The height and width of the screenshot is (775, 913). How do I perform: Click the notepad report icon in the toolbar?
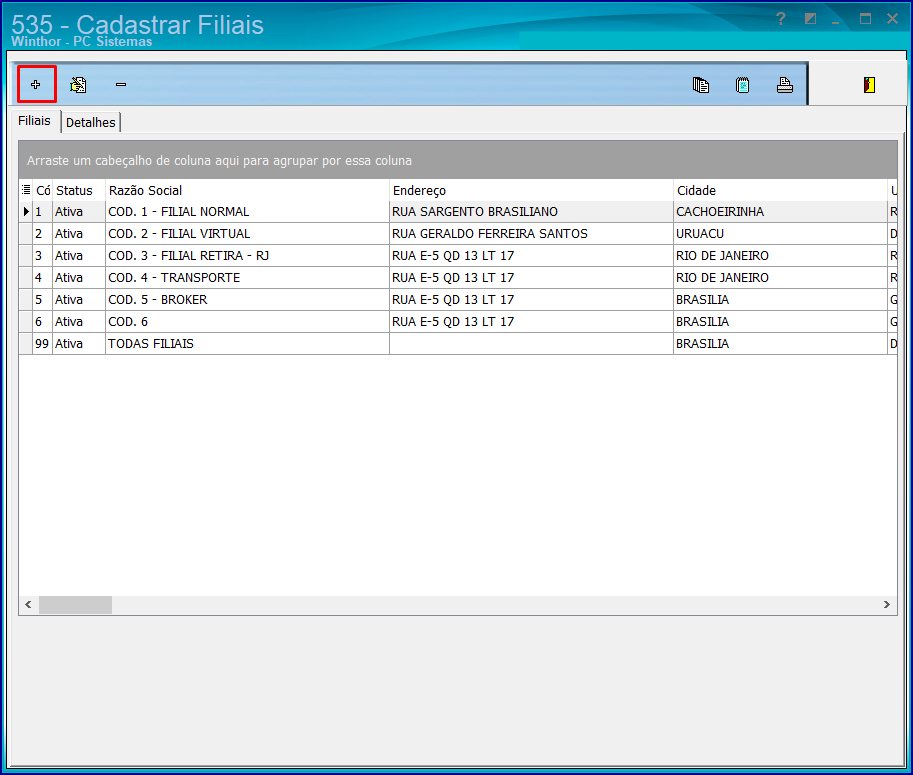point(742,85)
